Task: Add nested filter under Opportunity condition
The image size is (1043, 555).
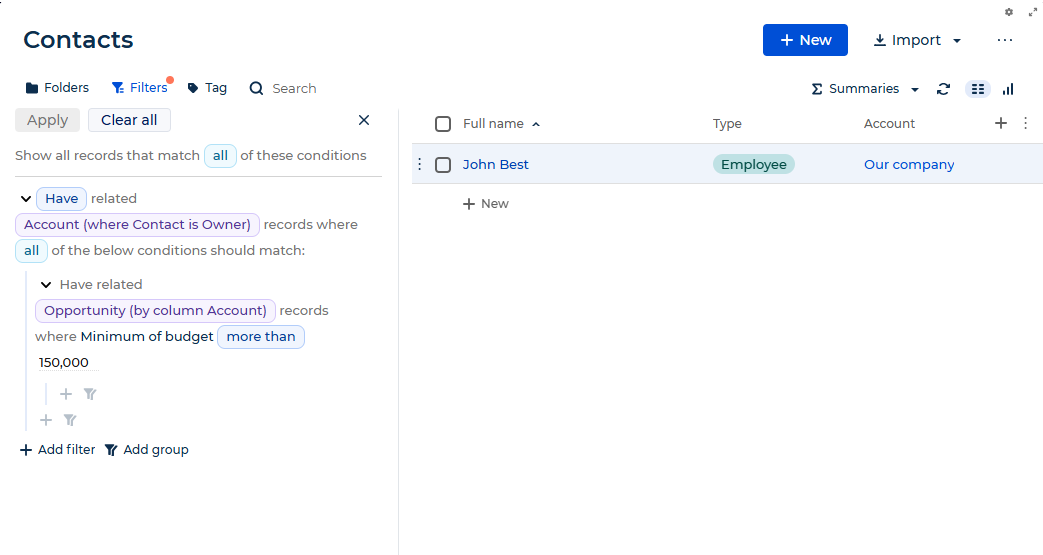Action: [66, 394]
